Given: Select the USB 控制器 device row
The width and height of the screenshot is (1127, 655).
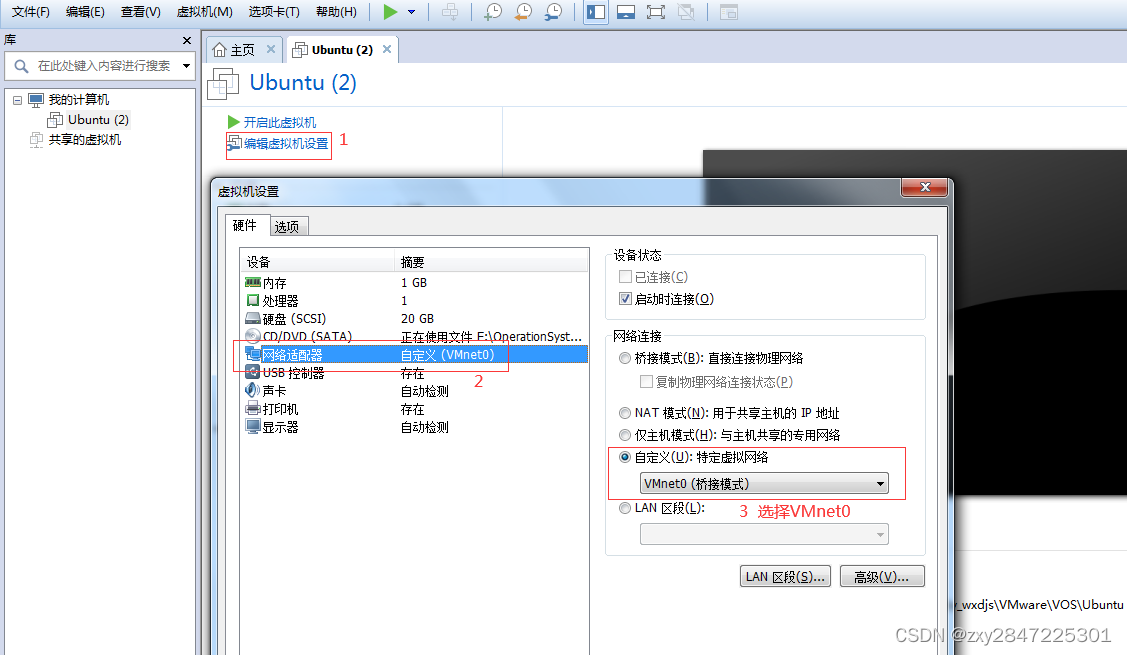Looking at the screenshot, I should tap(416, 373).
